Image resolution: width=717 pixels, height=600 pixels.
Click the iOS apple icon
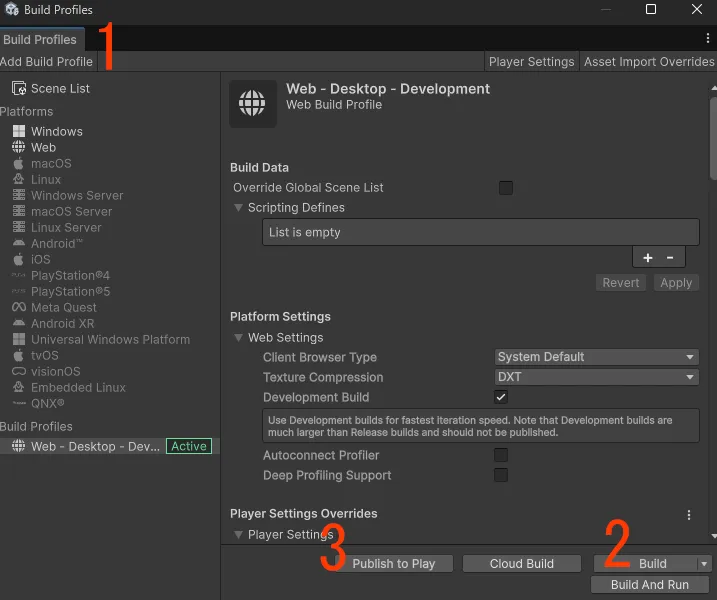point(18,259)
